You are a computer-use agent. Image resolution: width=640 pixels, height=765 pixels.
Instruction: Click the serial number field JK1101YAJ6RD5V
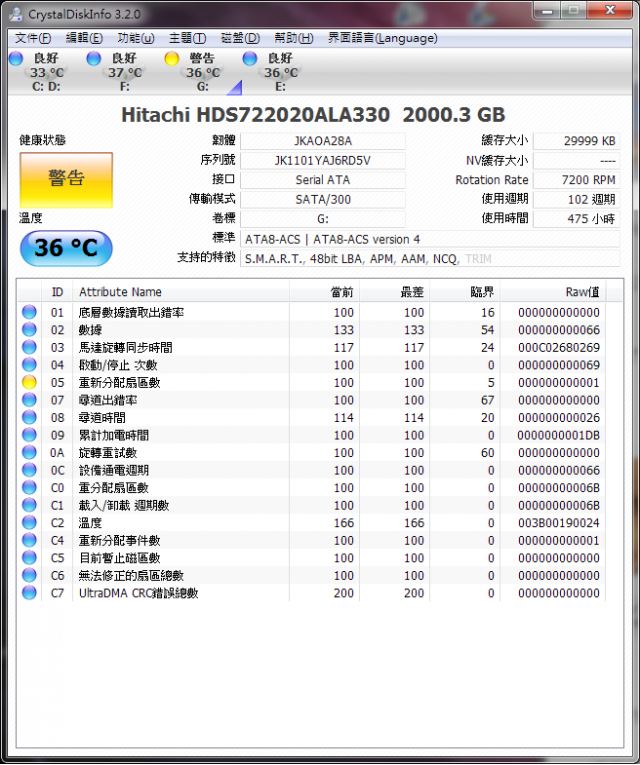tap(322, 161)
